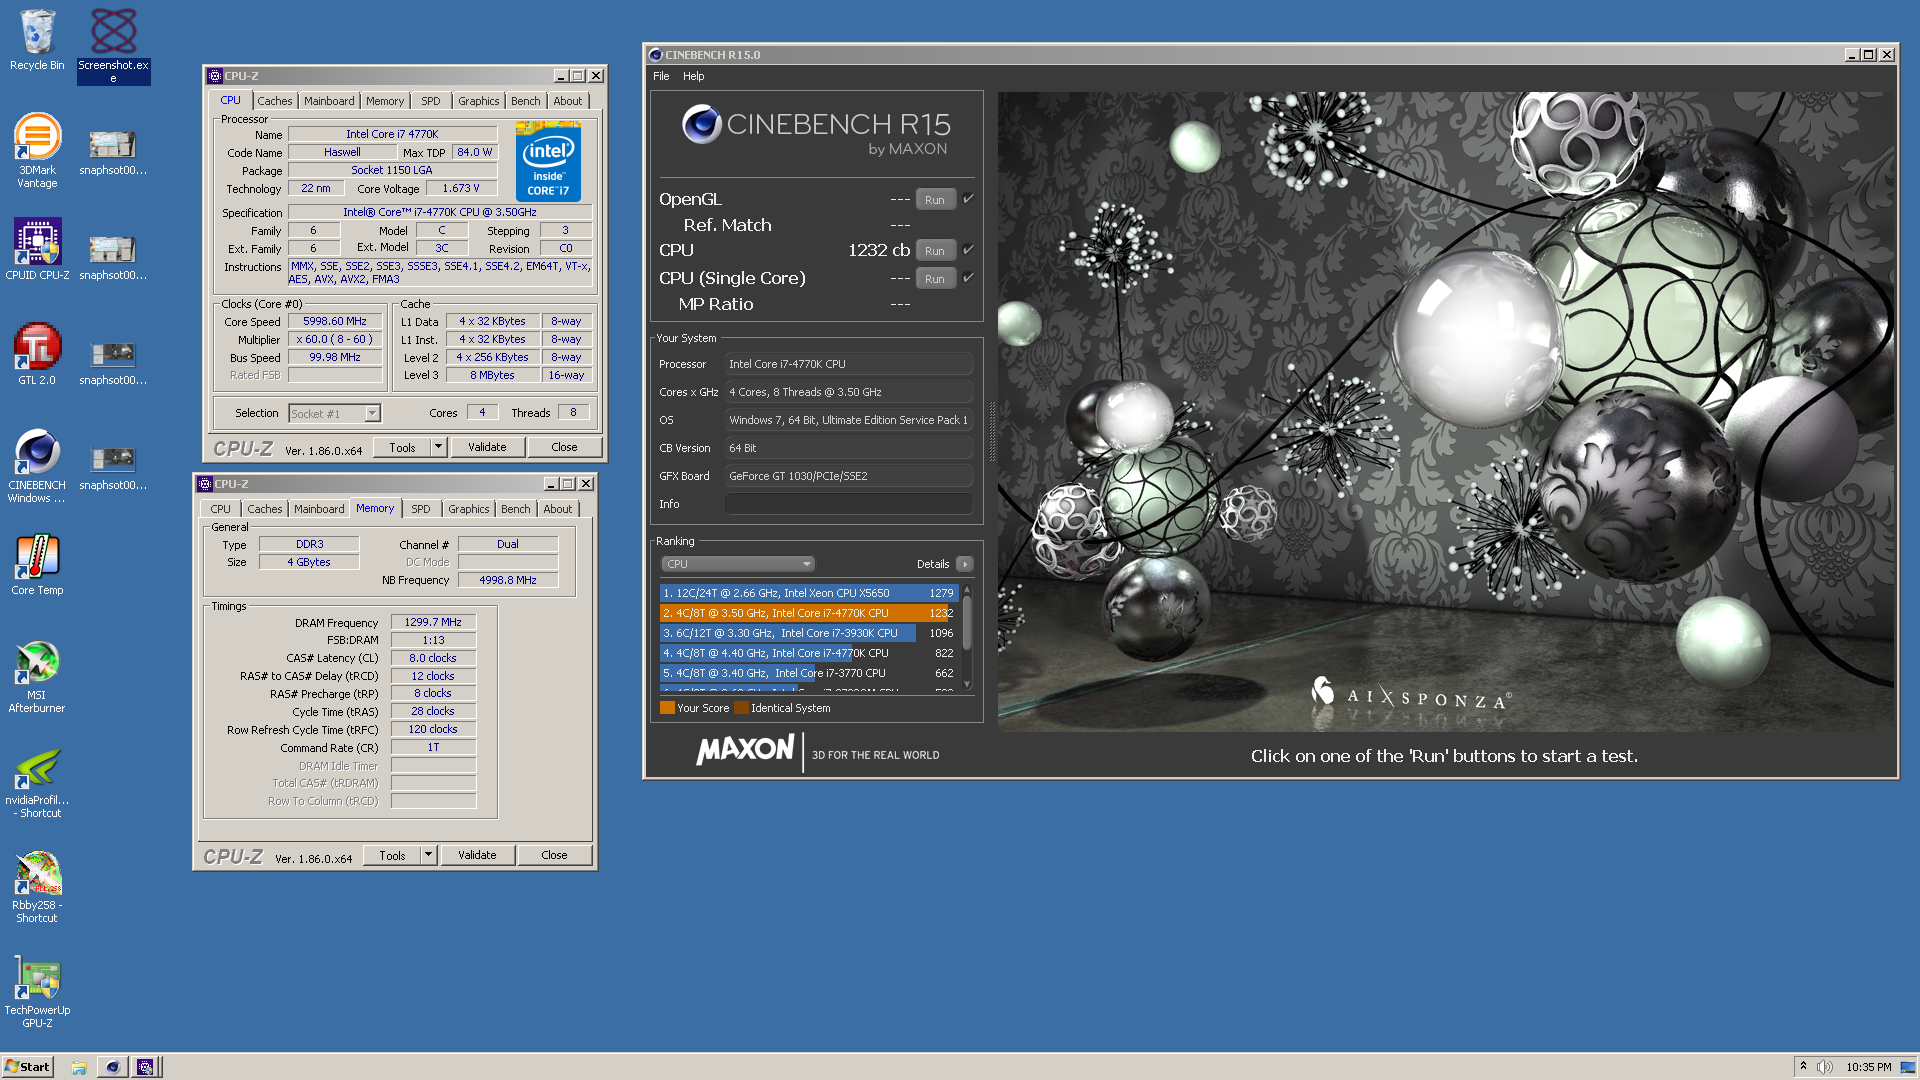Toggle the OpenGL test checkmark
This screenshot has height=1080, width=1920.
pos(968,199)
